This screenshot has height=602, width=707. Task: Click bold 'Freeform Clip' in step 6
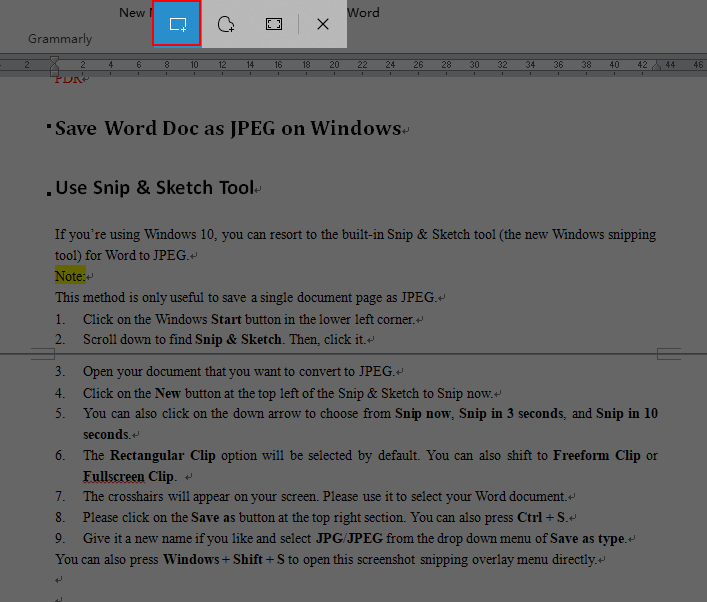(x=597, y=455)
